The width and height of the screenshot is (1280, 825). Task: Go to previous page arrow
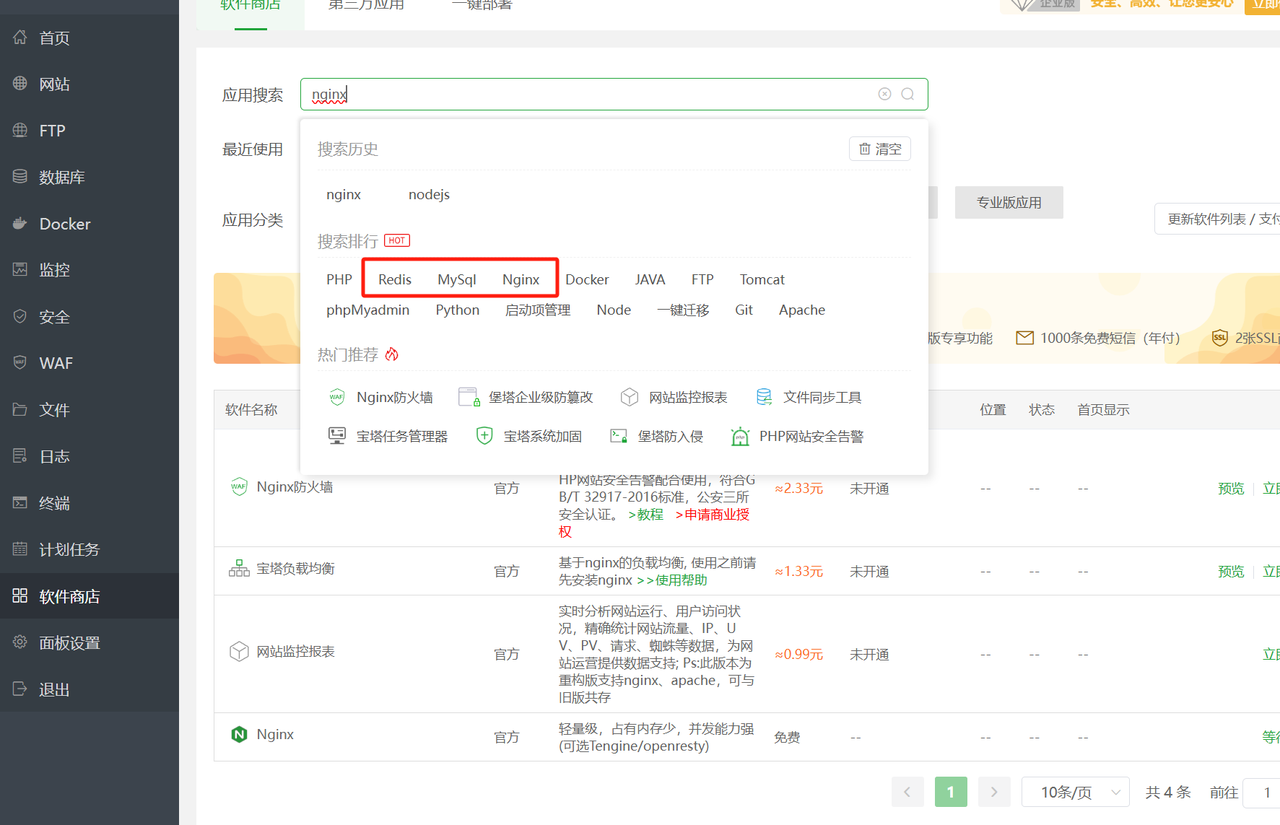(907, 792)
